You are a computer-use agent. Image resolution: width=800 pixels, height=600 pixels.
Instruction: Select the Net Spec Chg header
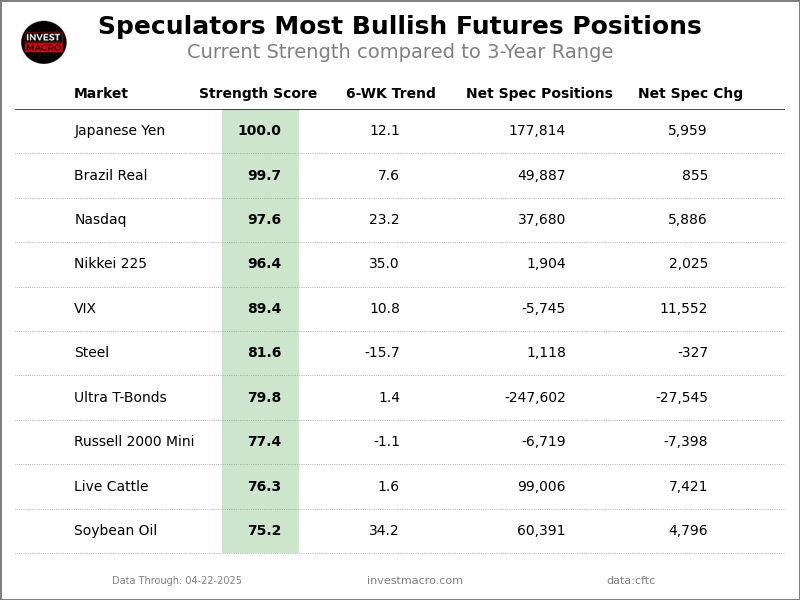coord(690,94)
